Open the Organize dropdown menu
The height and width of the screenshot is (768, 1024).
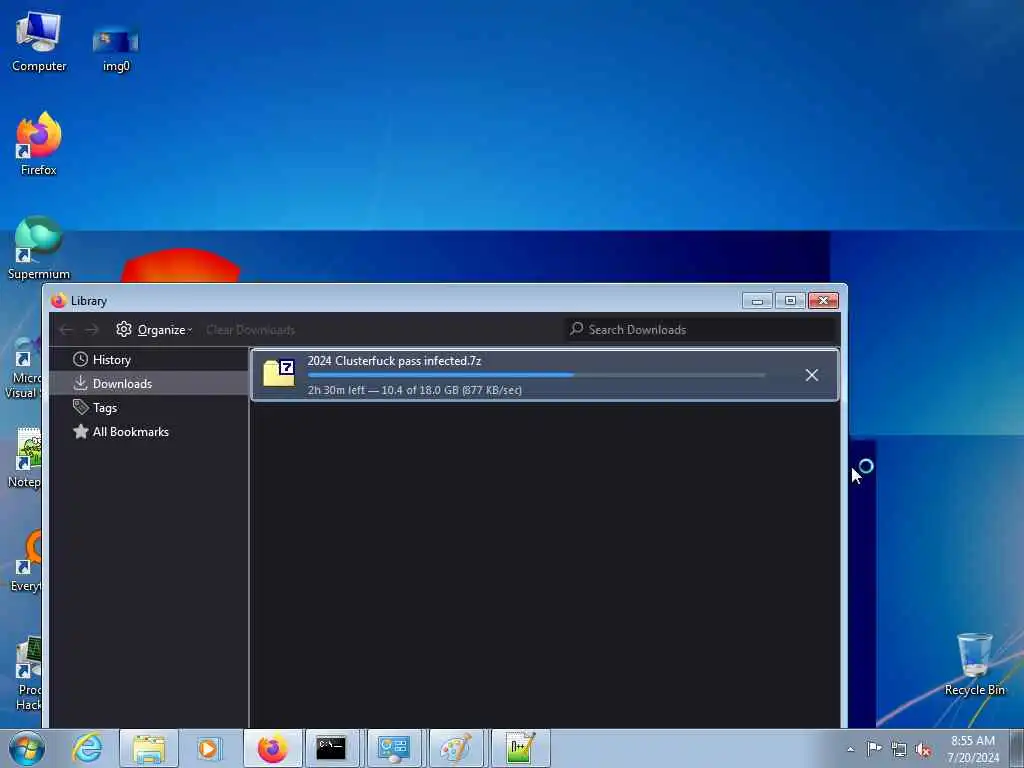[x=154, y=330]
